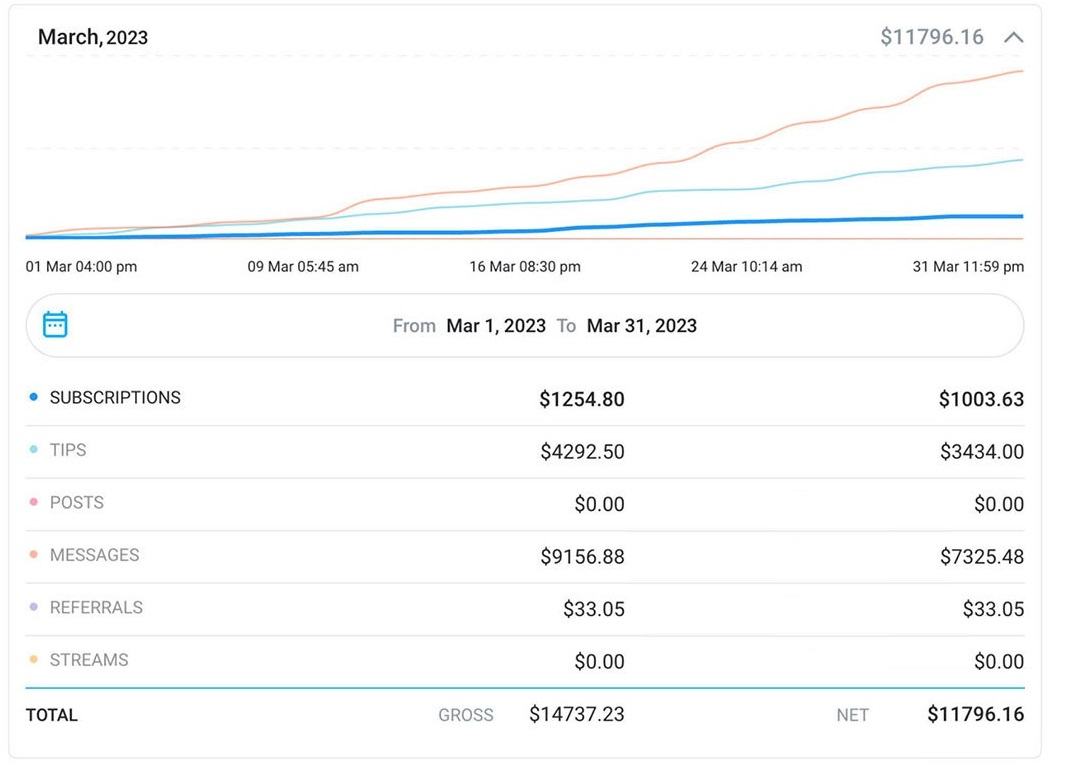Viewport: 1065px width, 768px height.
Task: Select the Mar 1, 2023 start date
Action: click(496, 326)
